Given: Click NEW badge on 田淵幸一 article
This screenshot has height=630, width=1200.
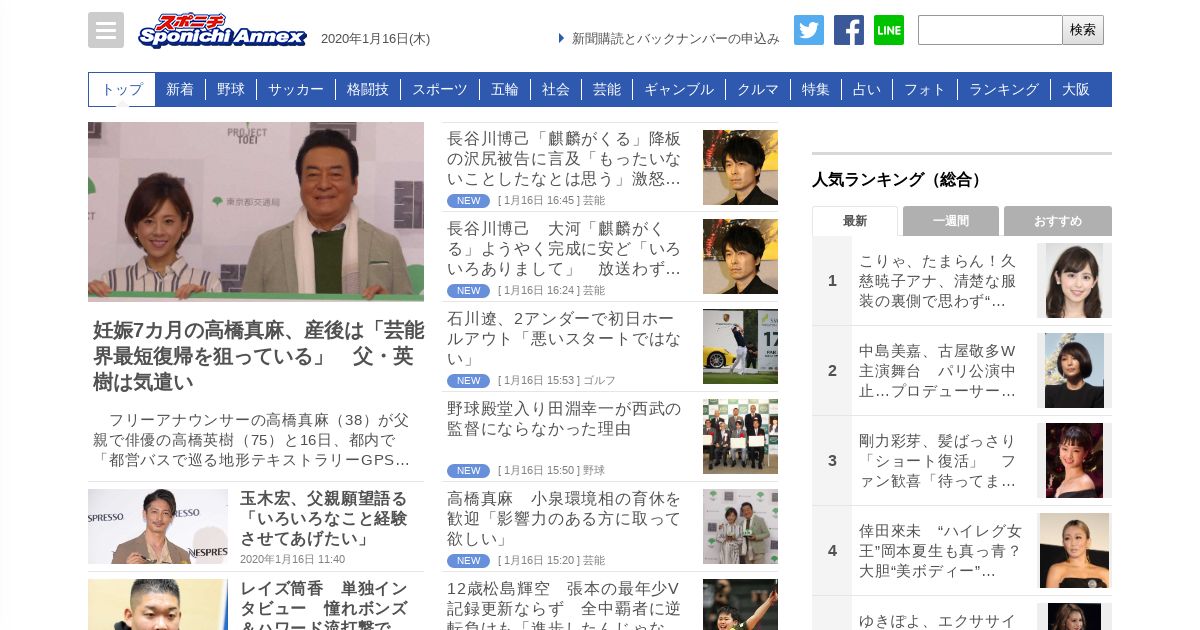Looking at the screenshot, I should 468,471.
